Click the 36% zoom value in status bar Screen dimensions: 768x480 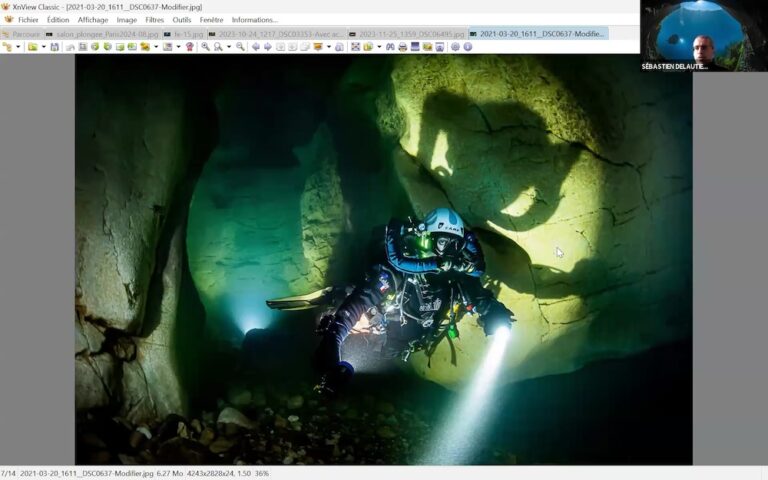[262, 474]
